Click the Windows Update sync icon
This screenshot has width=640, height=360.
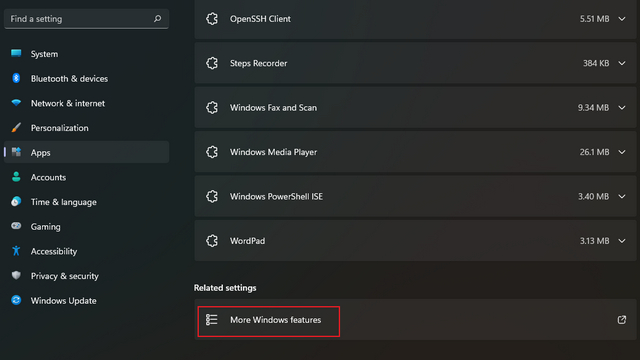point(16,300)
